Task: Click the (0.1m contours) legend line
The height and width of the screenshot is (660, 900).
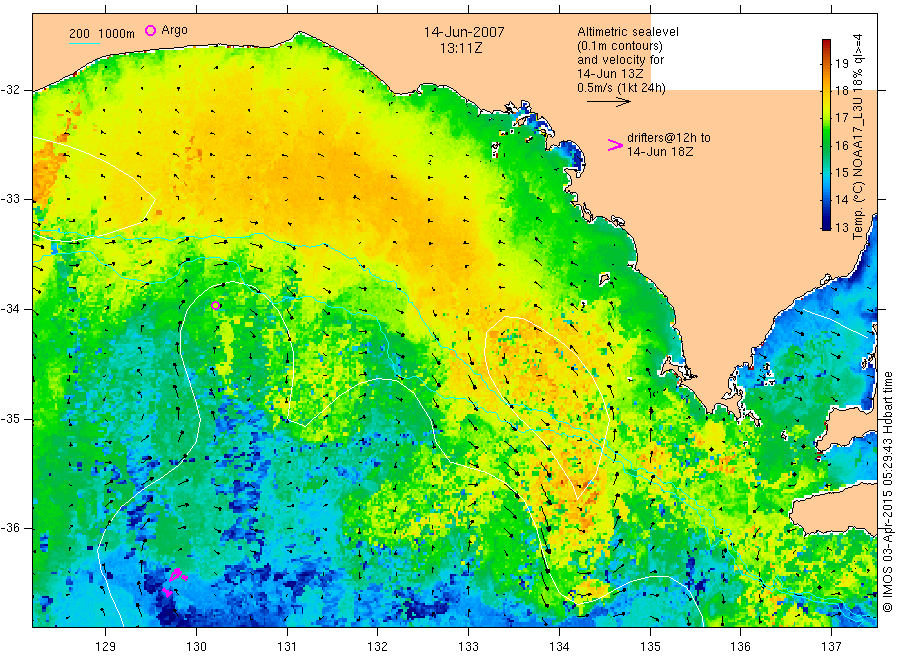Action: point(620,46)
